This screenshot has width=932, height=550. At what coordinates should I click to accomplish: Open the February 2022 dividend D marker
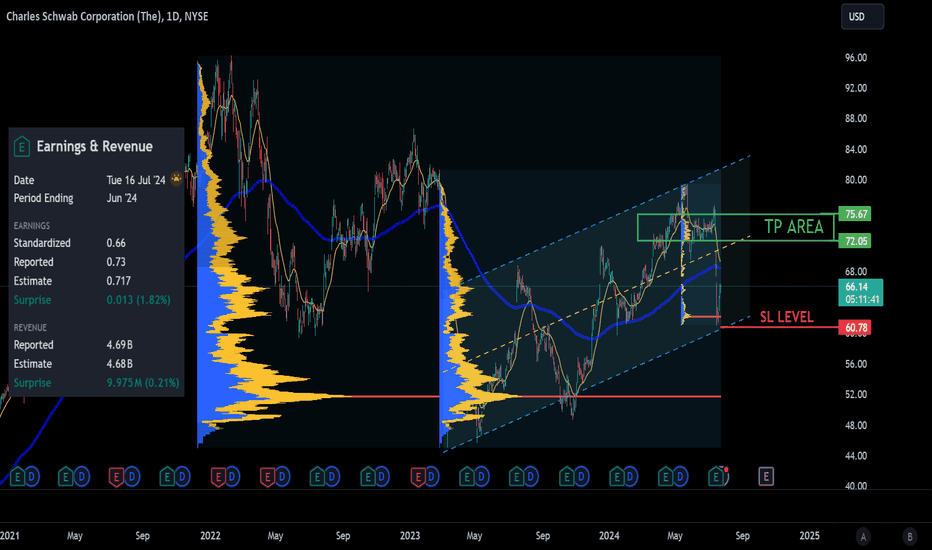(233, 477)
